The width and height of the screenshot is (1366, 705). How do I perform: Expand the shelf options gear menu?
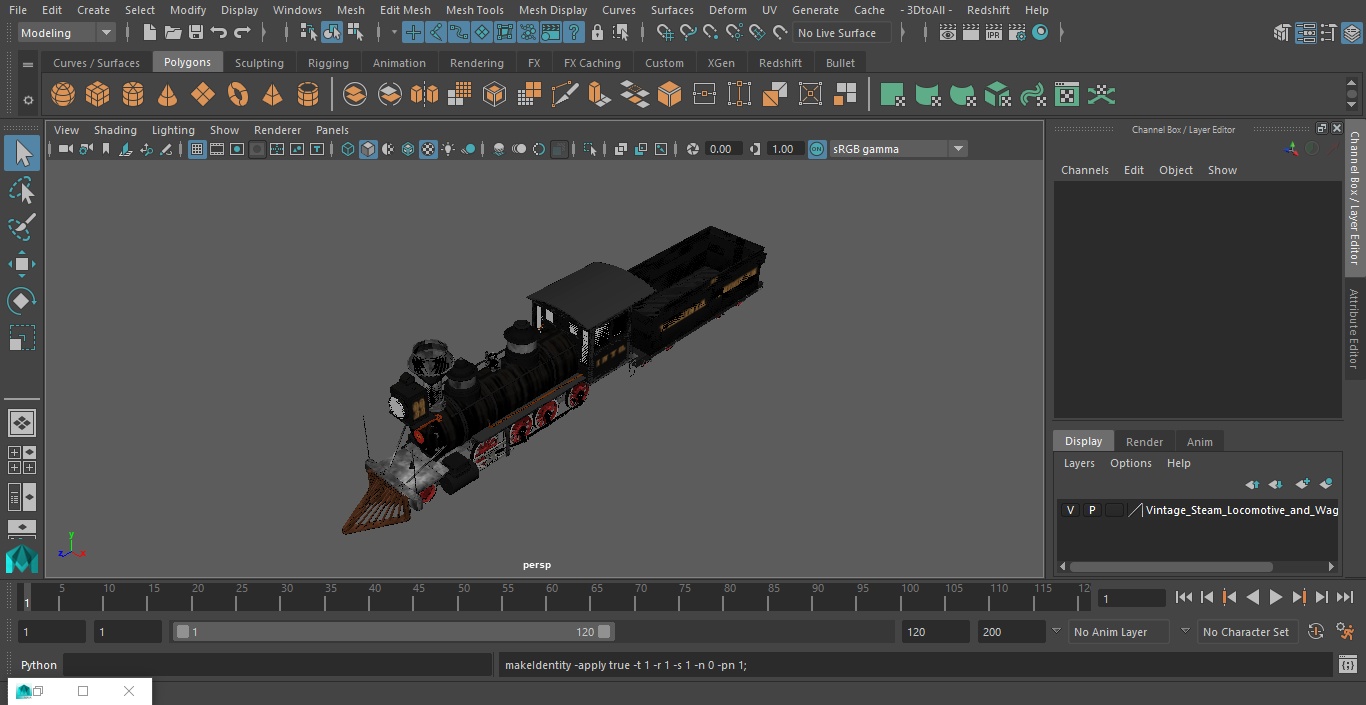(27, 99)
